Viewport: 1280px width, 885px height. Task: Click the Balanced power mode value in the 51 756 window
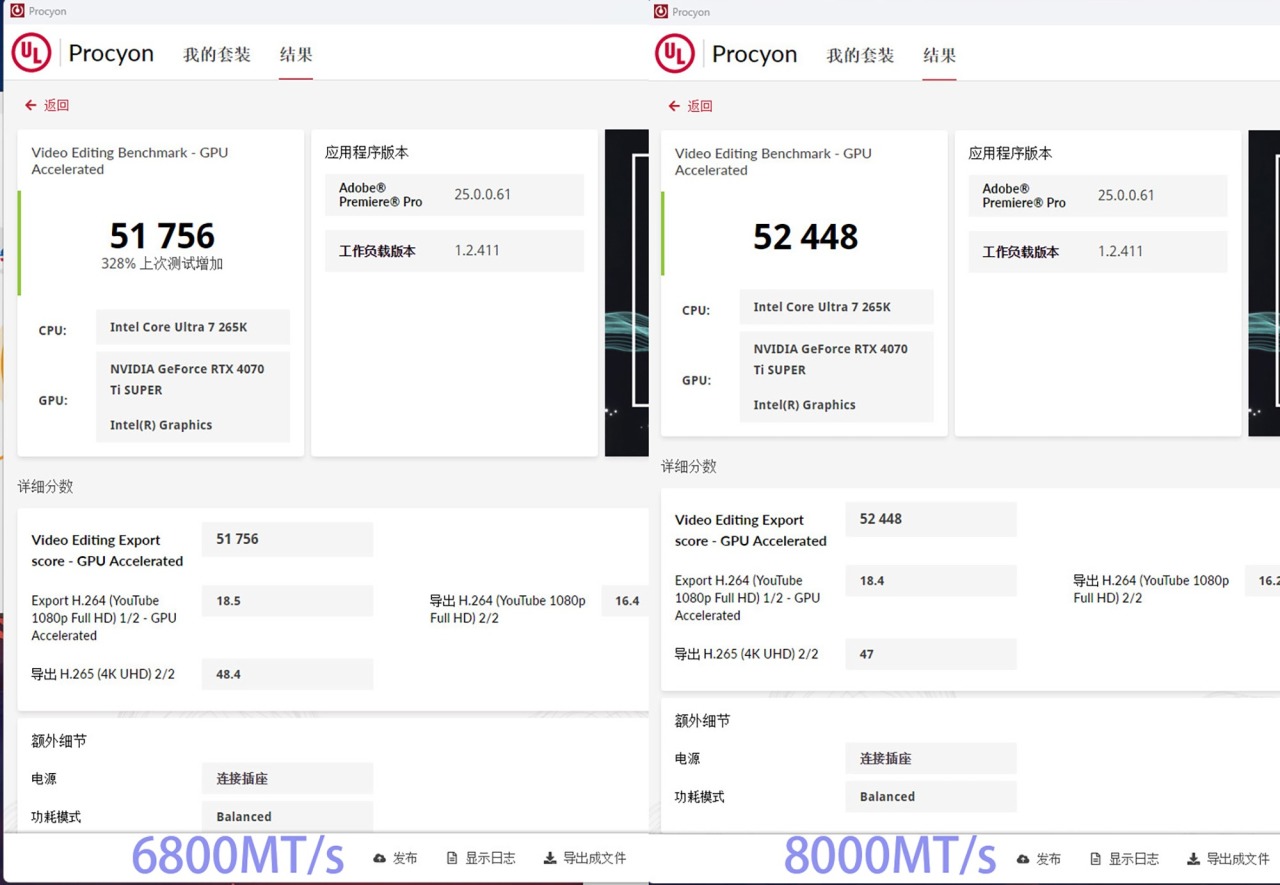288,816
